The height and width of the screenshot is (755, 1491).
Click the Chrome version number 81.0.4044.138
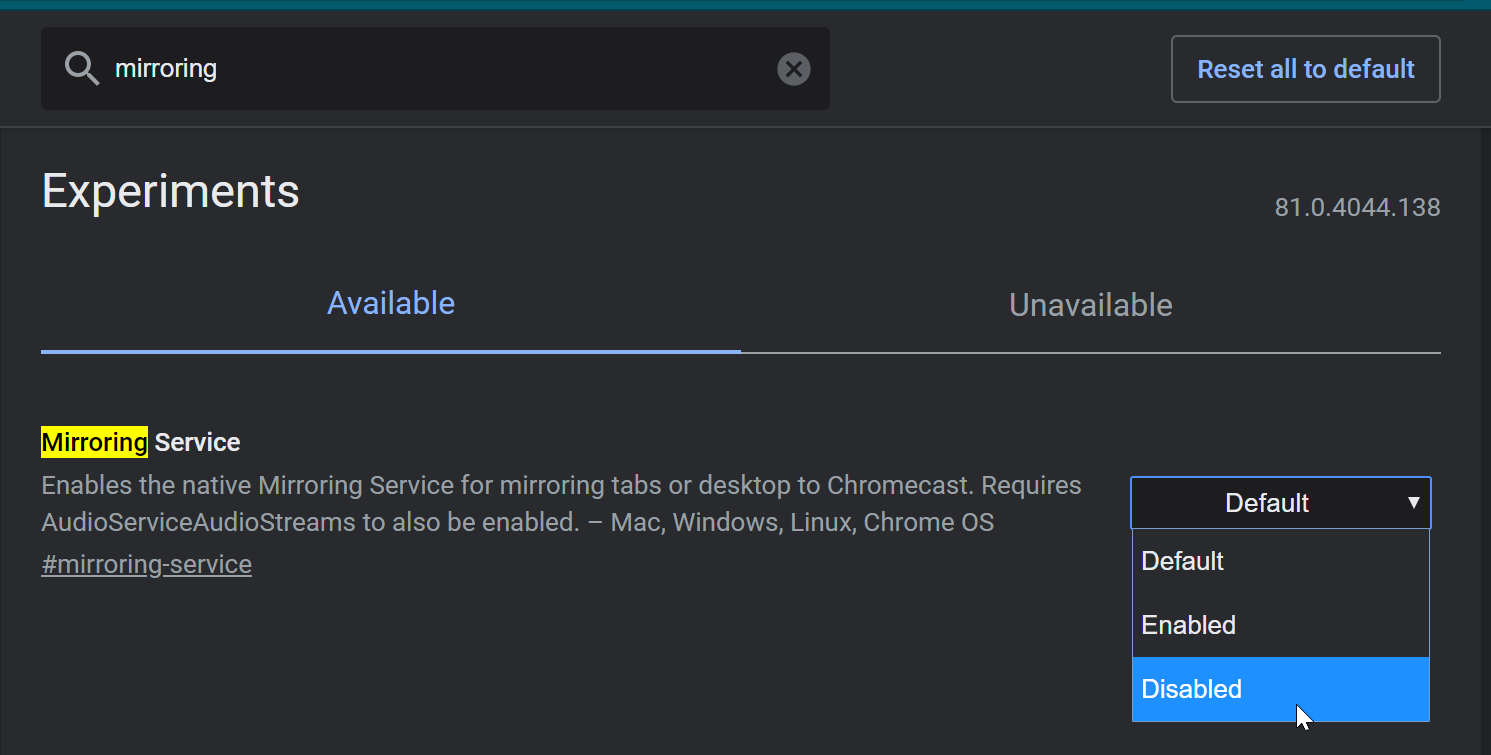click(1357, 208)
